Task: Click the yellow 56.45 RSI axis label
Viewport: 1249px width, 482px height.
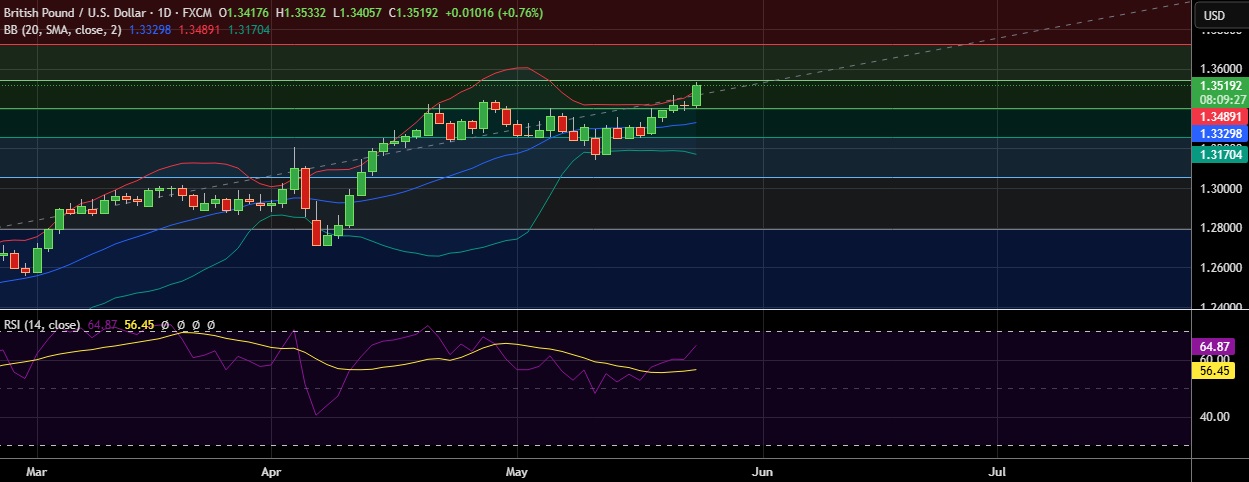Action: pyautogui.click(x=1215, y=371)
